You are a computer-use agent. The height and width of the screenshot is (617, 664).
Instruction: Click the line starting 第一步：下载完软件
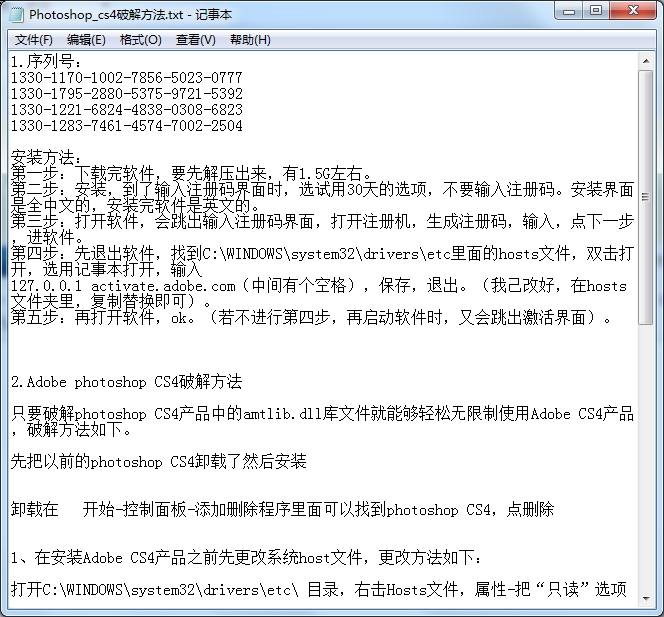pyautogui.click(x=191, y=174)
